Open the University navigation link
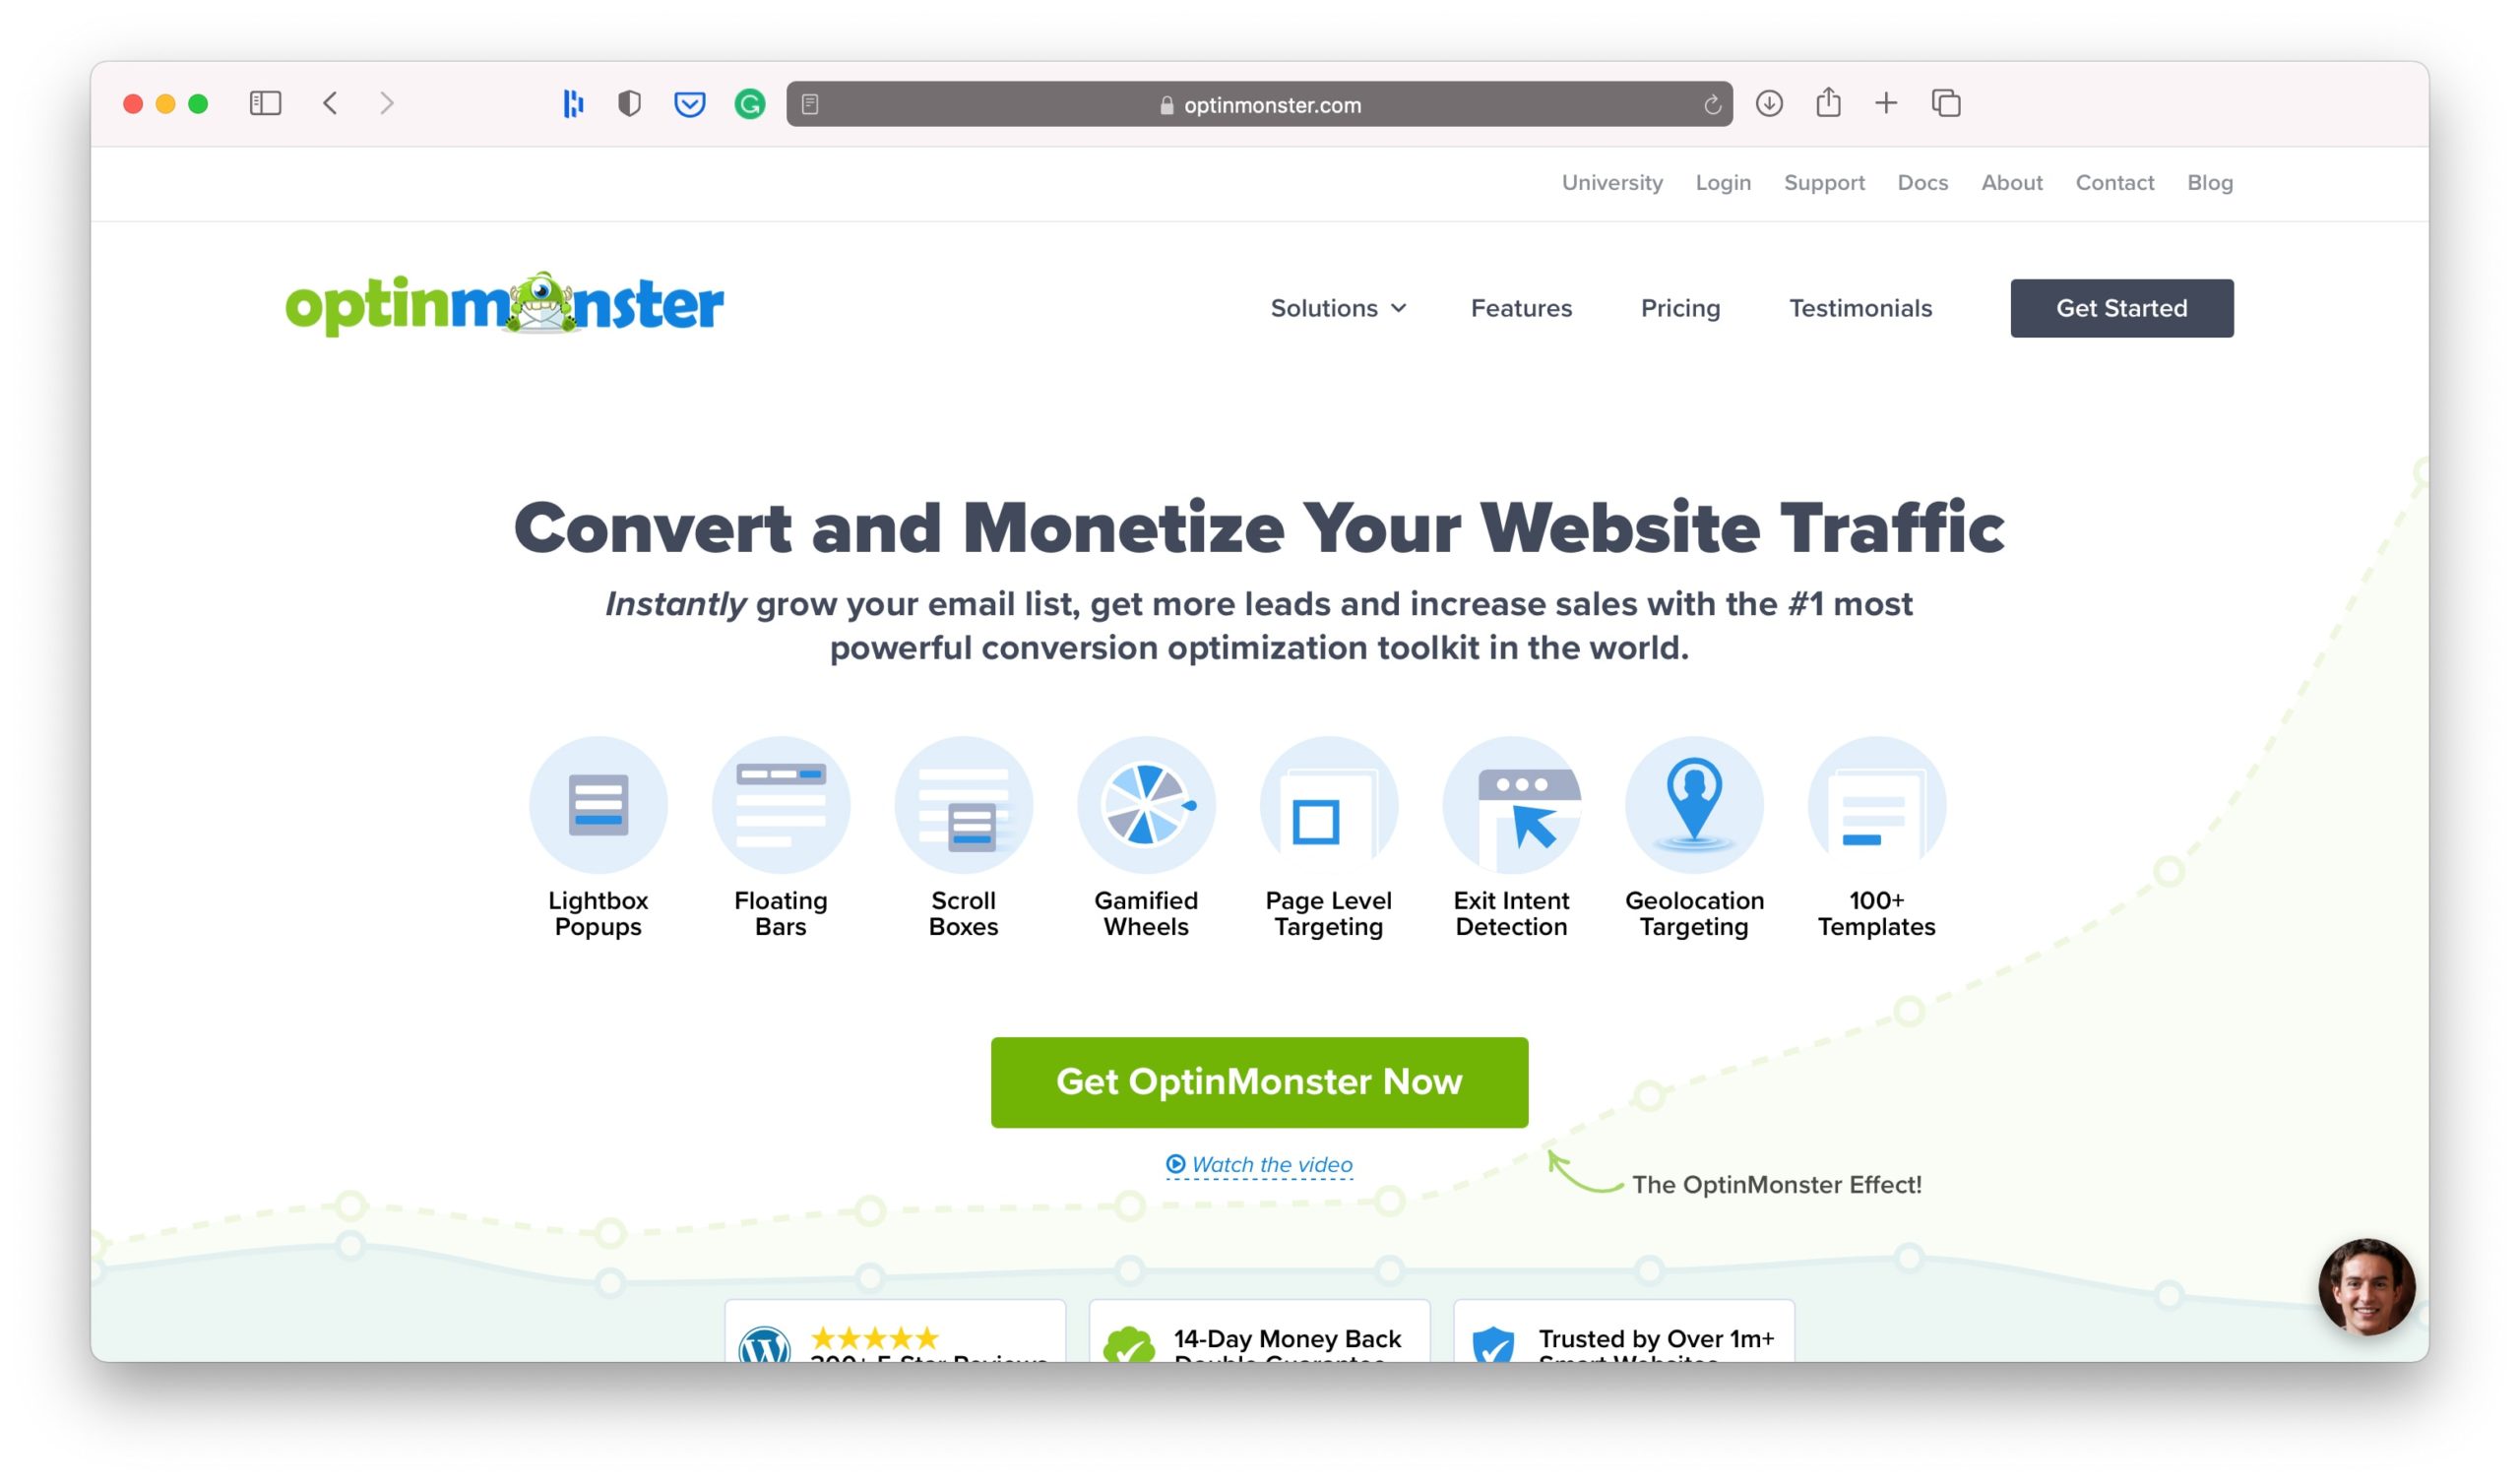 click(1609, 182)
